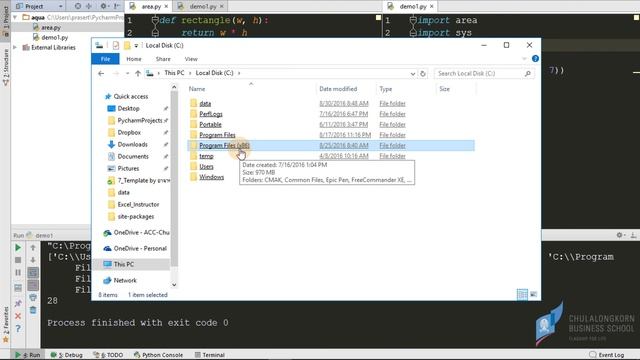Open address bar history dropdown
Viewport: 640px width, 360px height.
(413, 73)
